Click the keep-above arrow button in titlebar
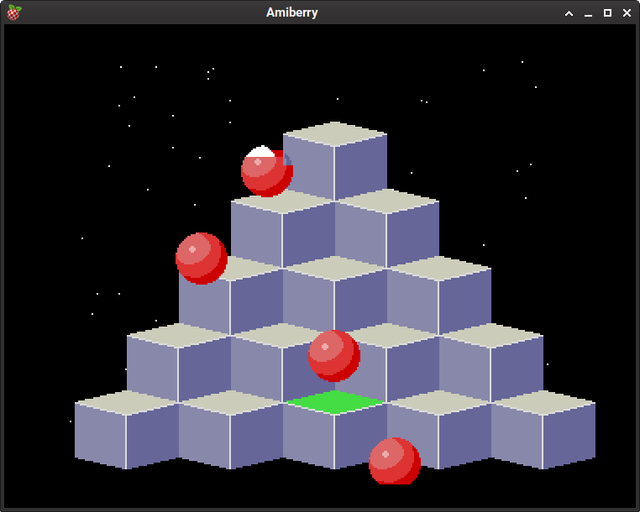This screenshot has height=512, width=640. pos(569,13)
